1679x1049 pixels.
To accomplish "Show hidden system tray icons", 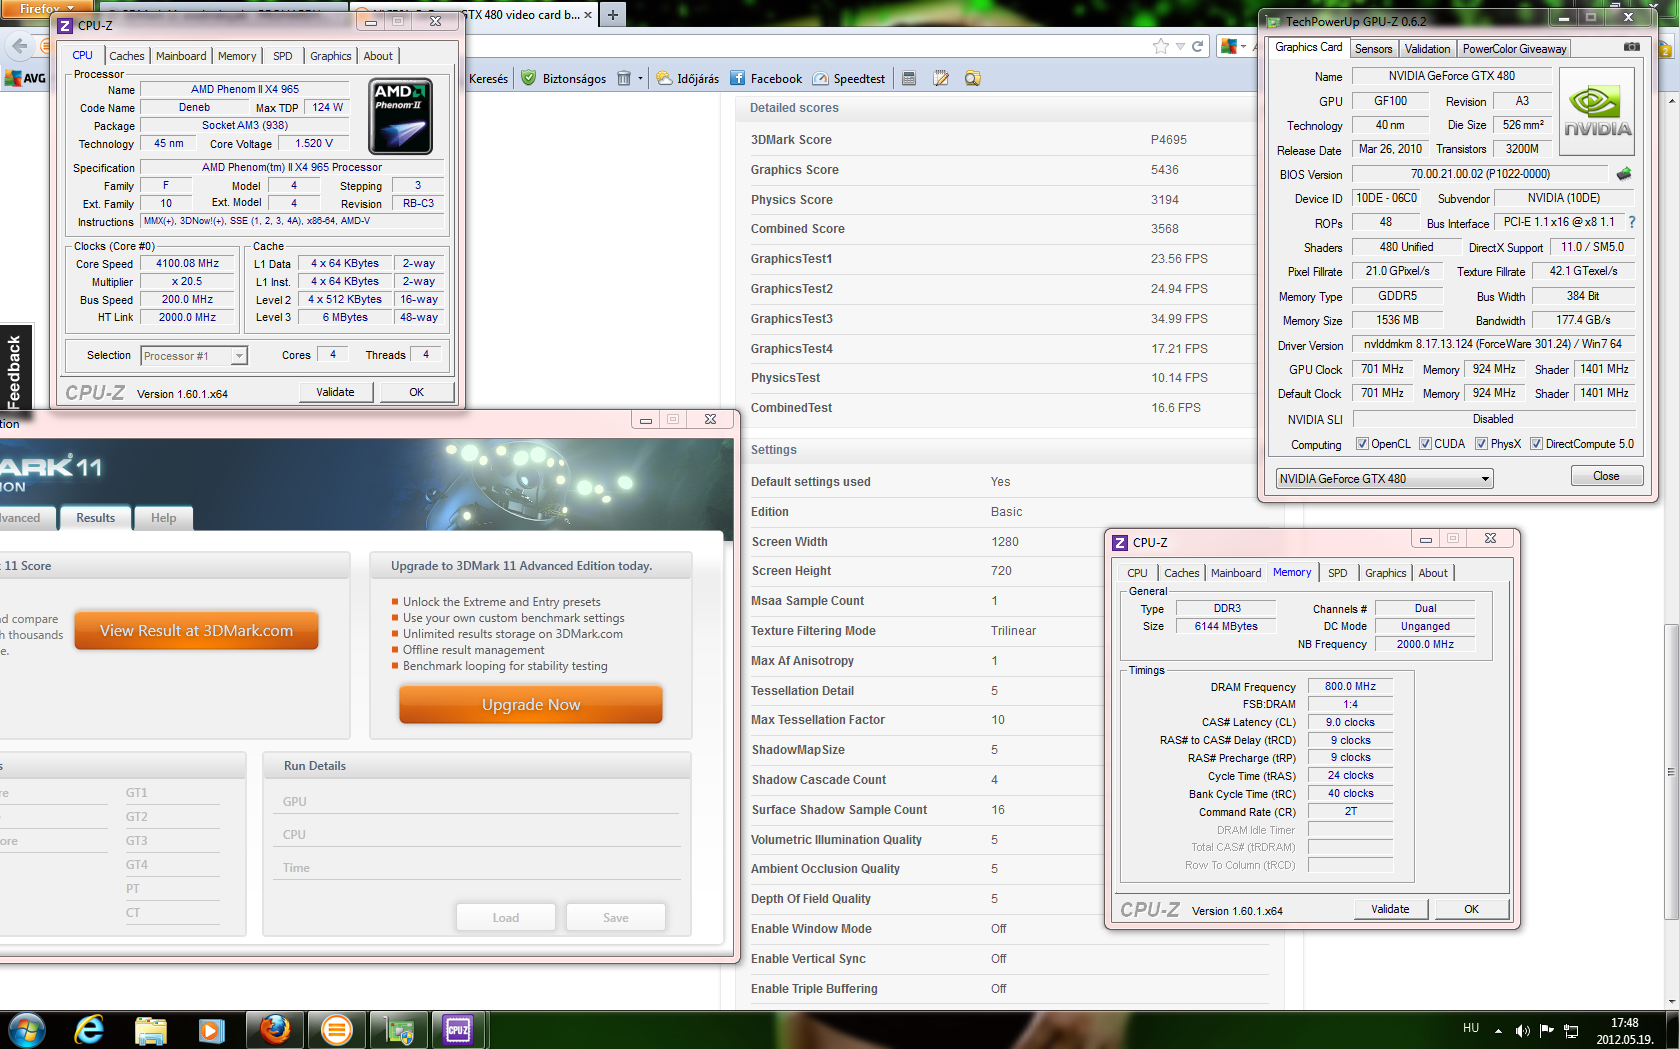I will 1498,1030.
